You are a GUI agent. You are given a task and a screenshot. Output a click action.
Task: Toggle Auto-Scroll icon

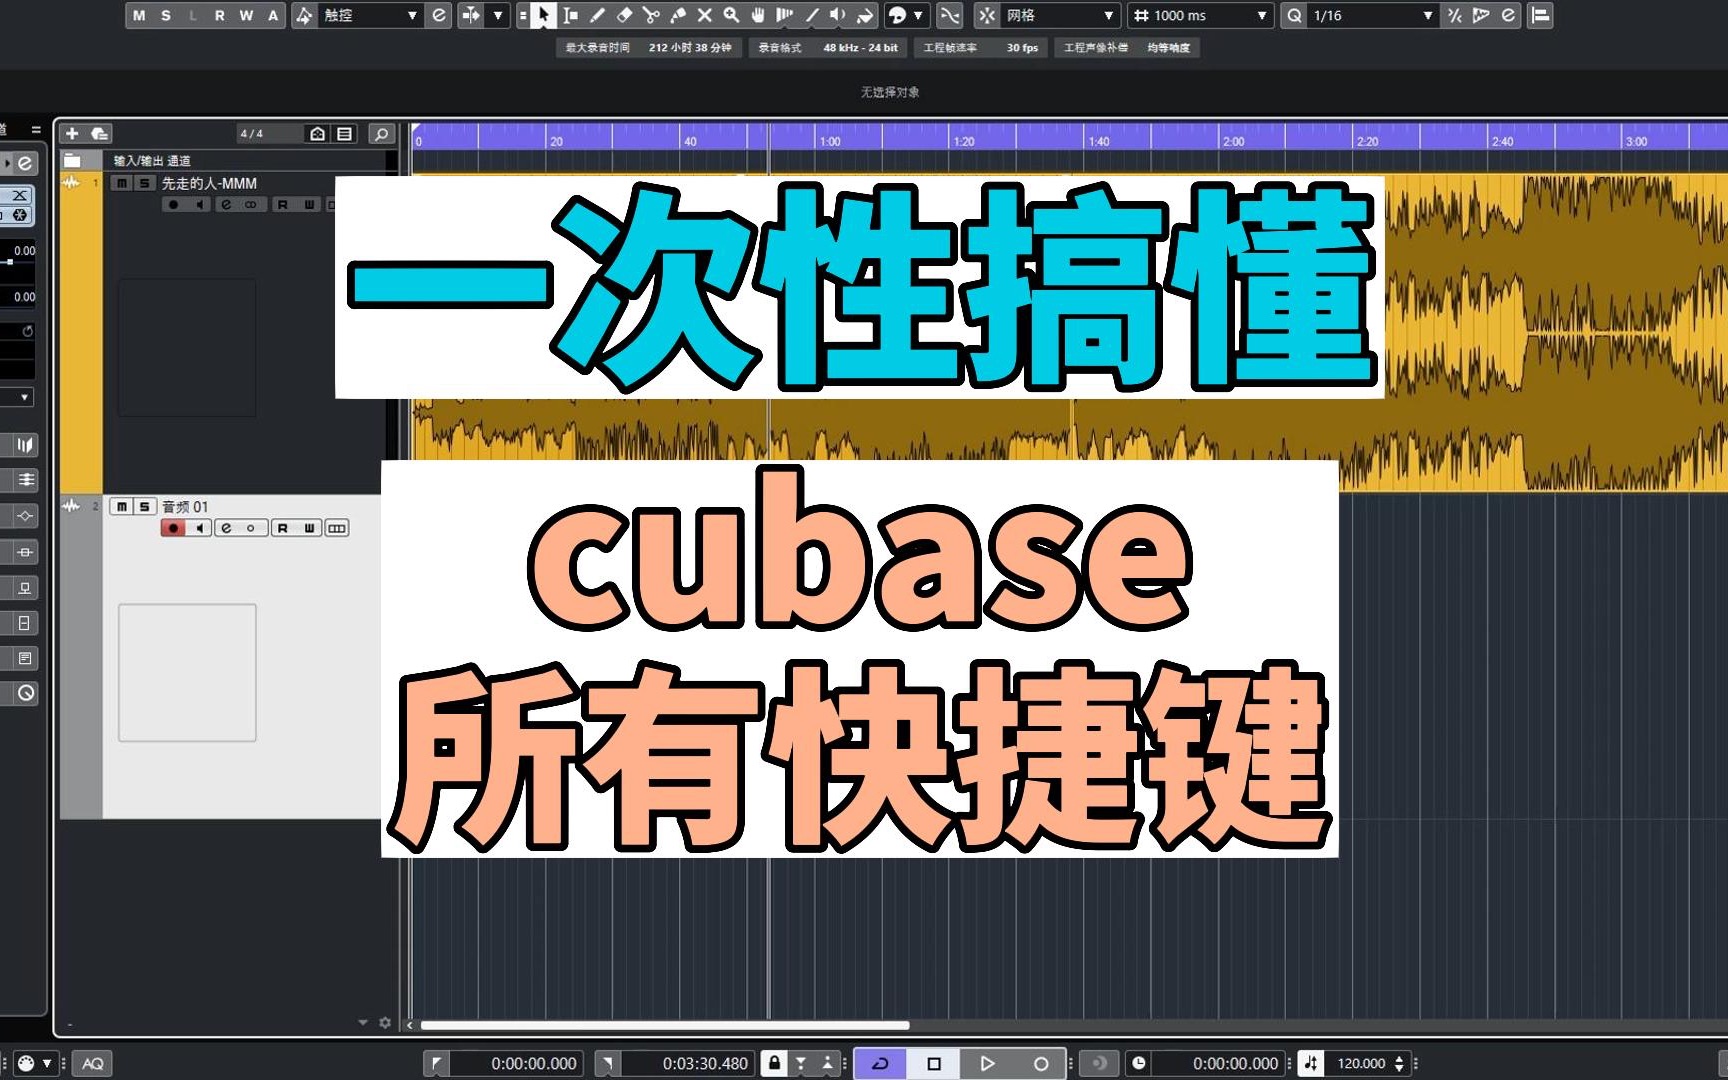coord(470,15)
